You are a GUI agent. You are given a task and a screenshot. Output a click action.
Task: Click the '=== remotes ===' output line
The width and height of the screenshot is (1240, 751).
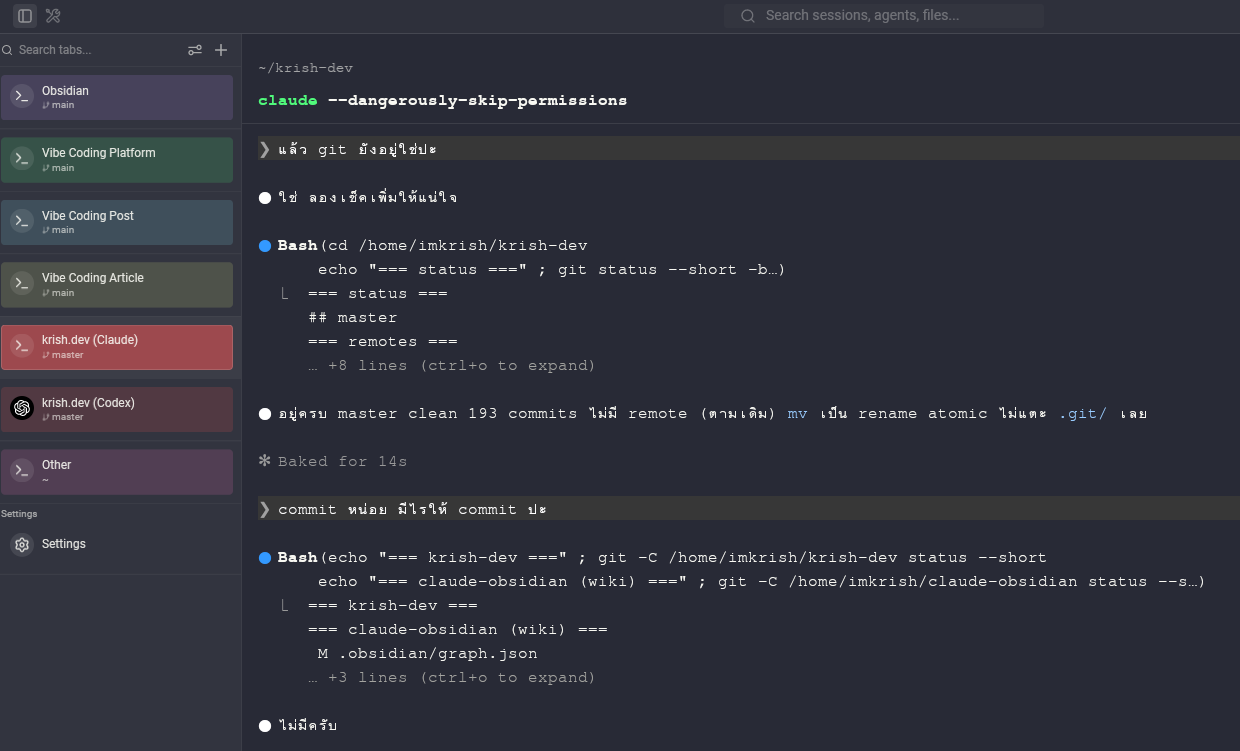383,341
